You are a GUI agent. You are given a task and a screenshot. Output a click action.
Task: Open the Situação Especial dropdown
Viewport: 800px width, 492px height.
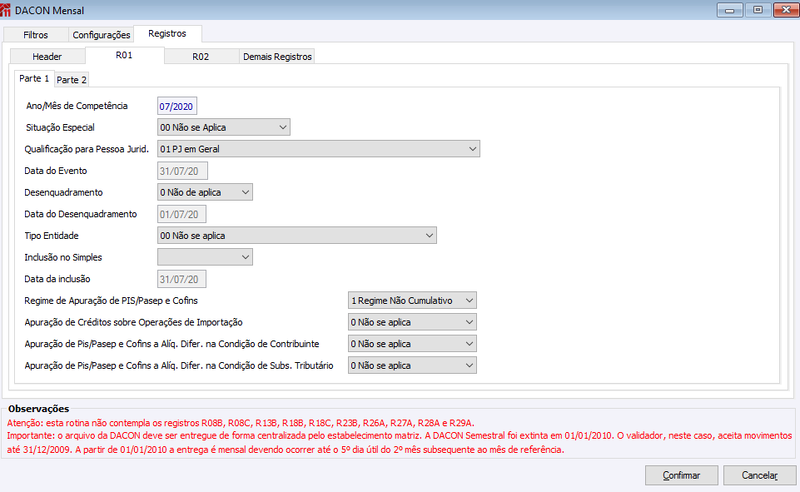point(223,127)
